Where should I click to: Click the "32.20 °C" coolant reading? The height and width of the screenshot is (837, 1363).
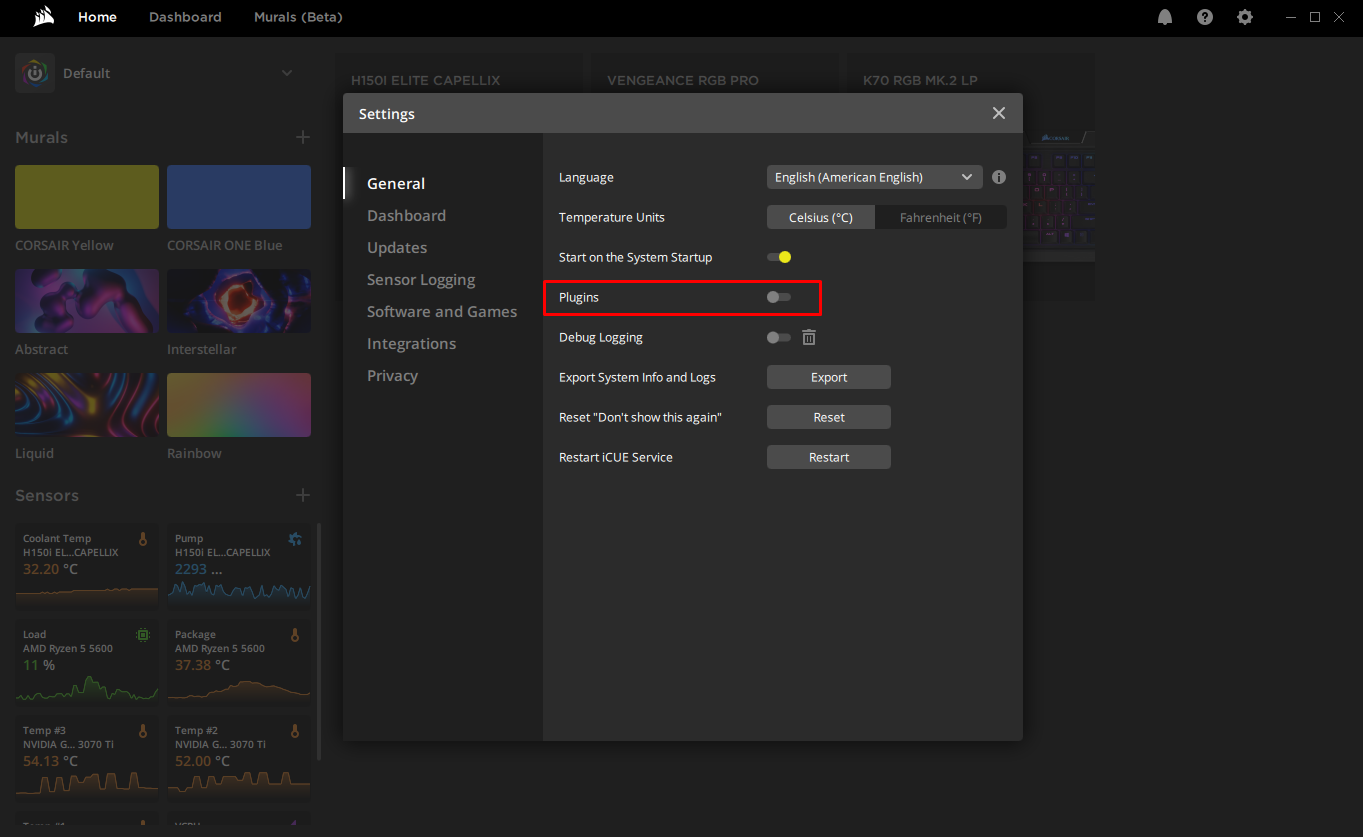tap(50, 569)
